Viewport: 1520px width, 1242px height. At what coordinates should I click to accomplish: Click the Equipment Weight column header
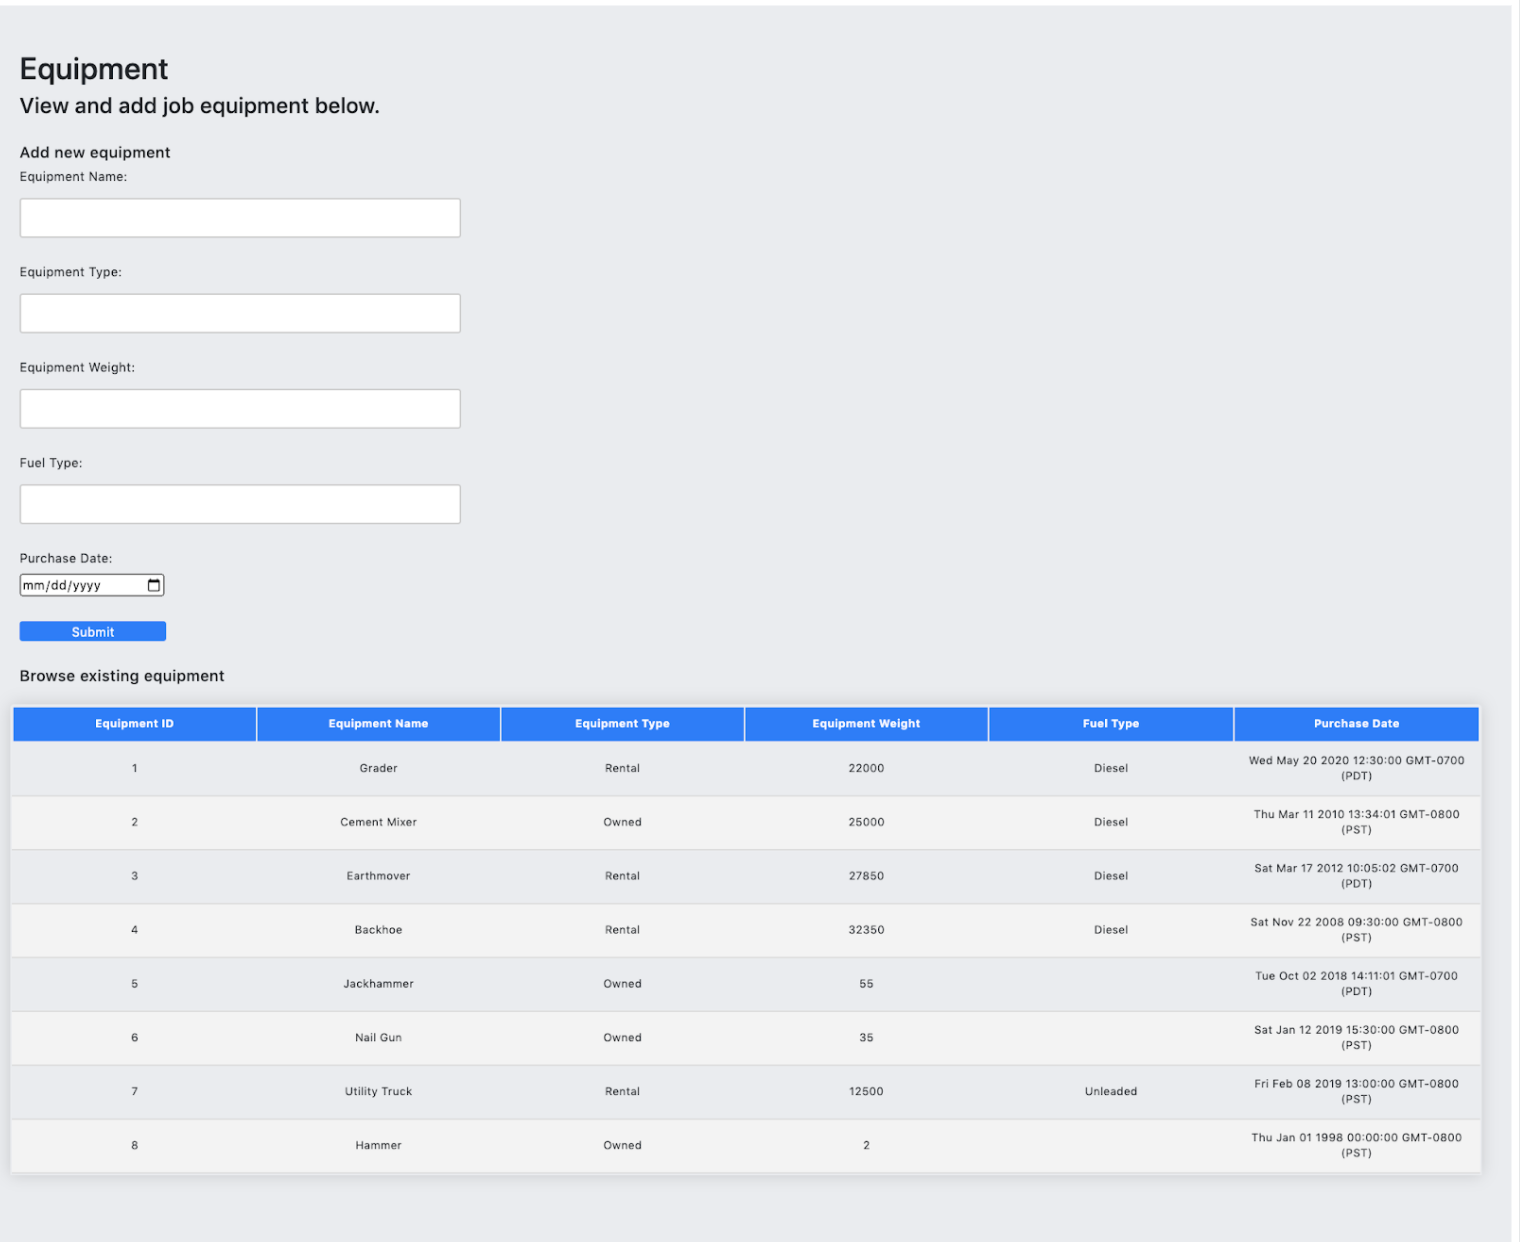(866, 723)
